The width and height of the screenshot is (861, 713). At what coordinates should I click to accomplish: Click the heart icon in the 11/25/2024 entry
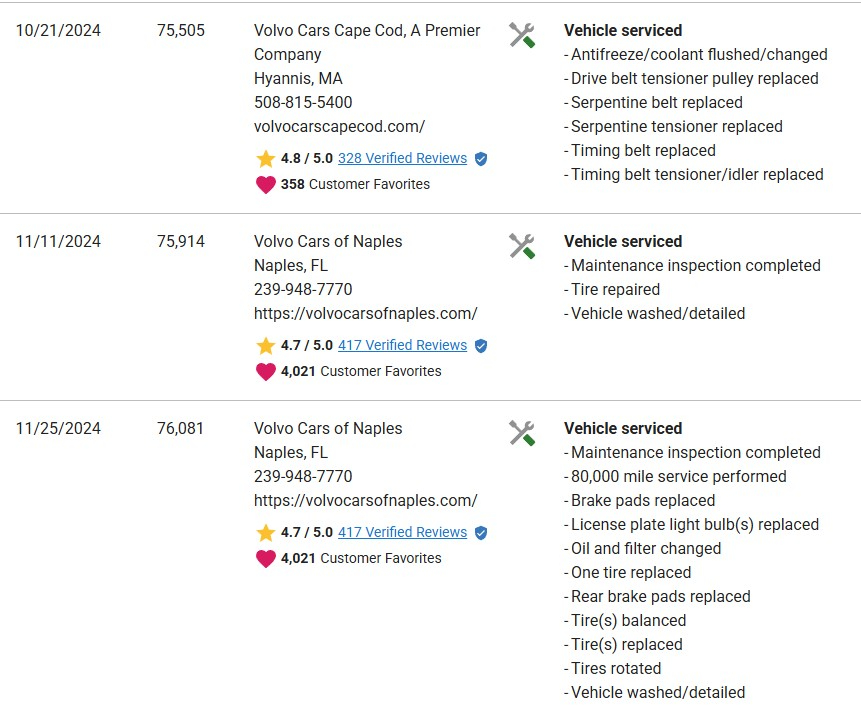(265, 559)
